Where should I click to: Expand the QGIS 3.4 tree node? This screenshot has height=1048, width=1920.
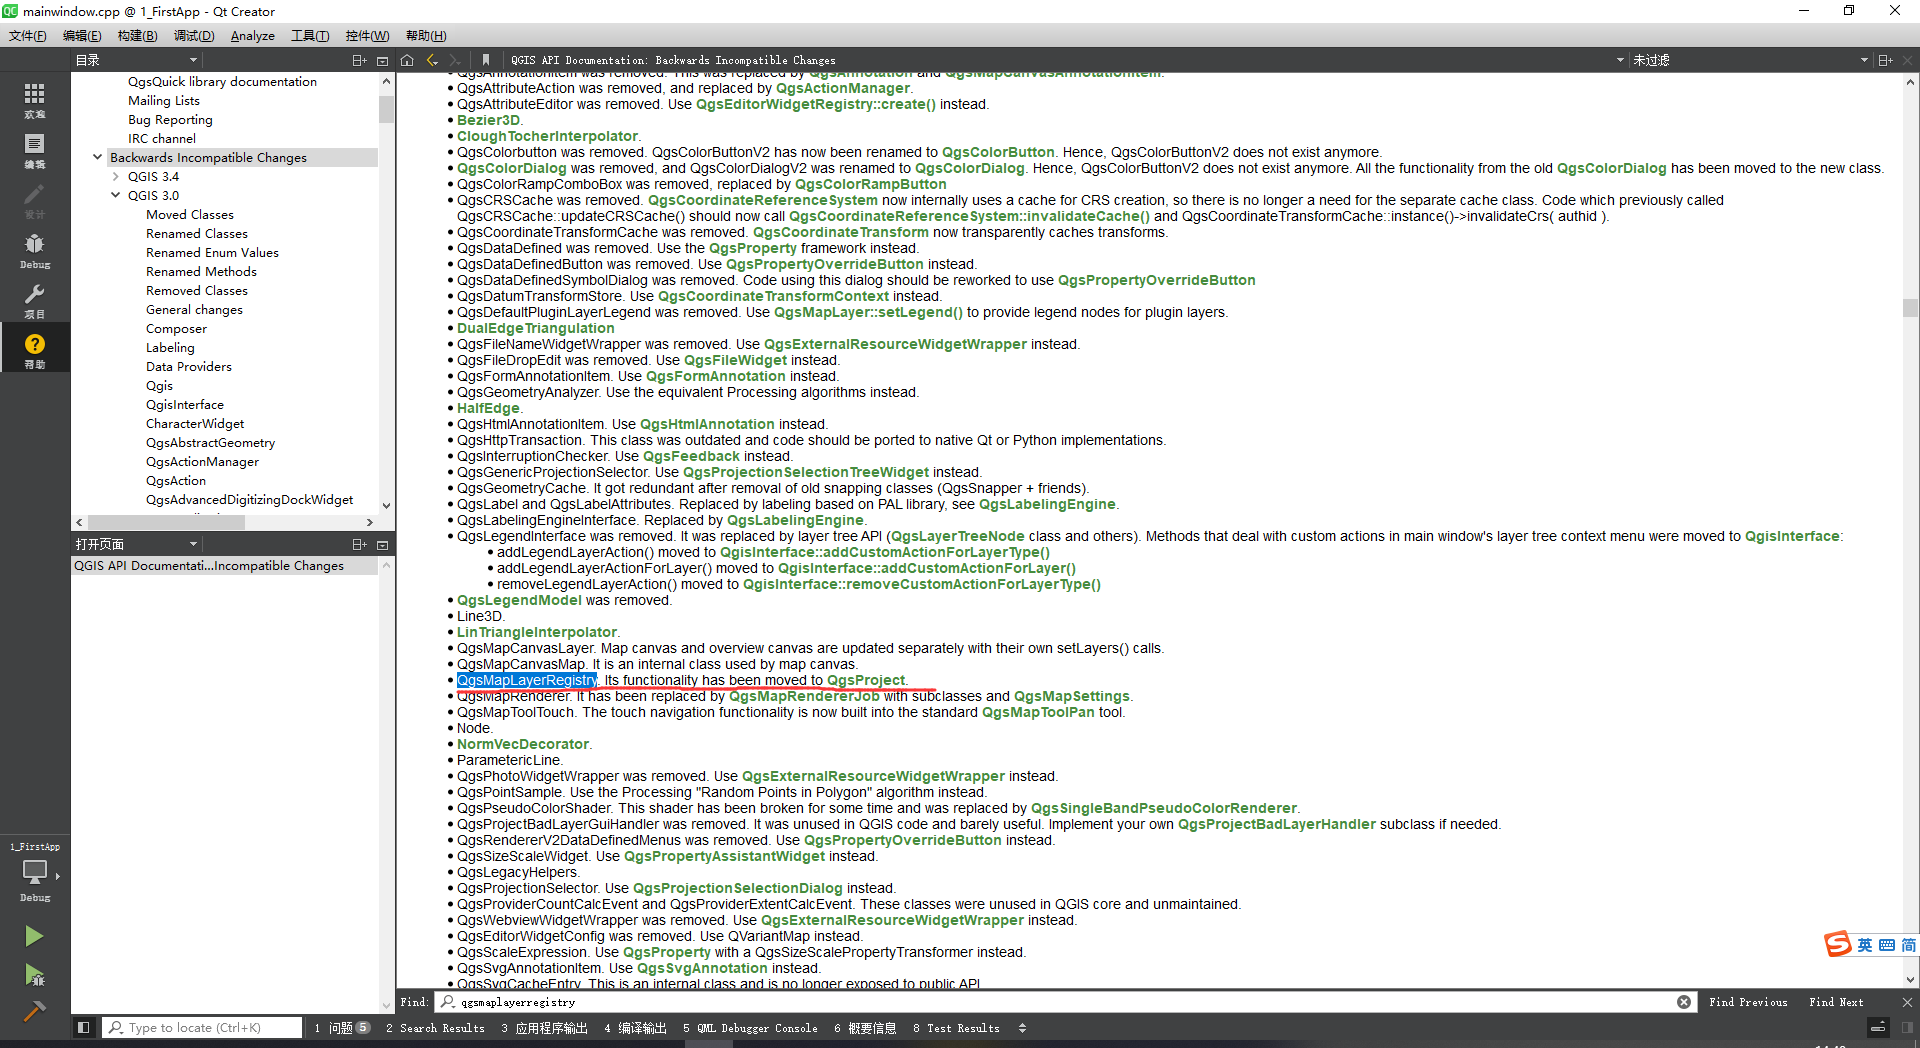tap(116, 176)
